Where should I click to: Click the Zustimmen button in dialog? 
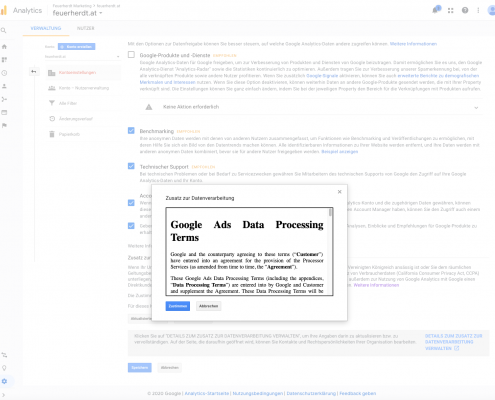coord(178,306)
